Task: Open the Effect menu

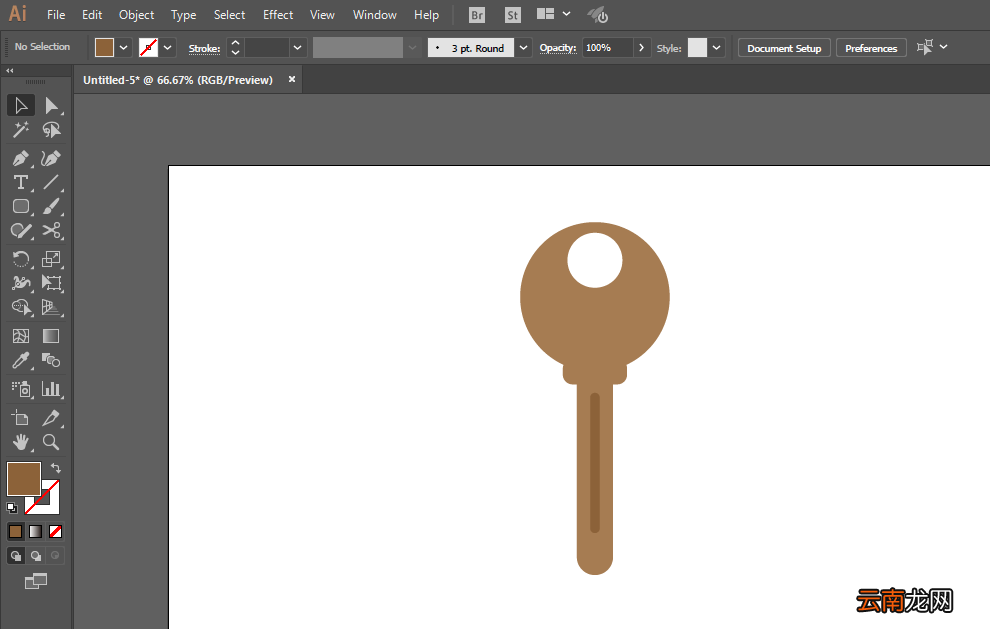Action: click(278, 15)
